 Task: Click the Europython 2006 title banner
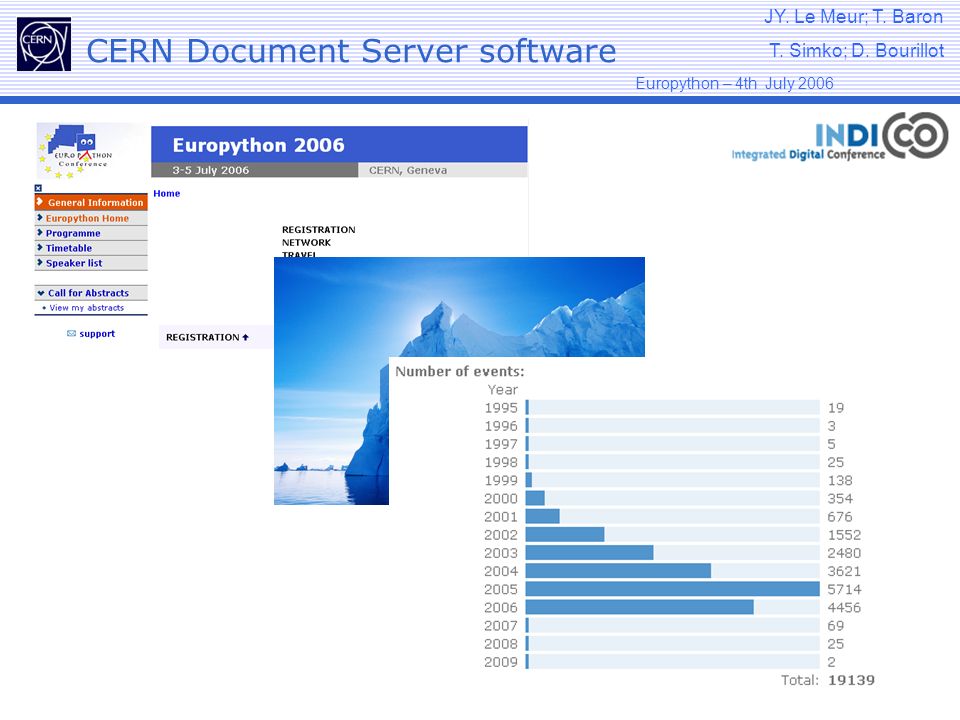click(339, 144)
